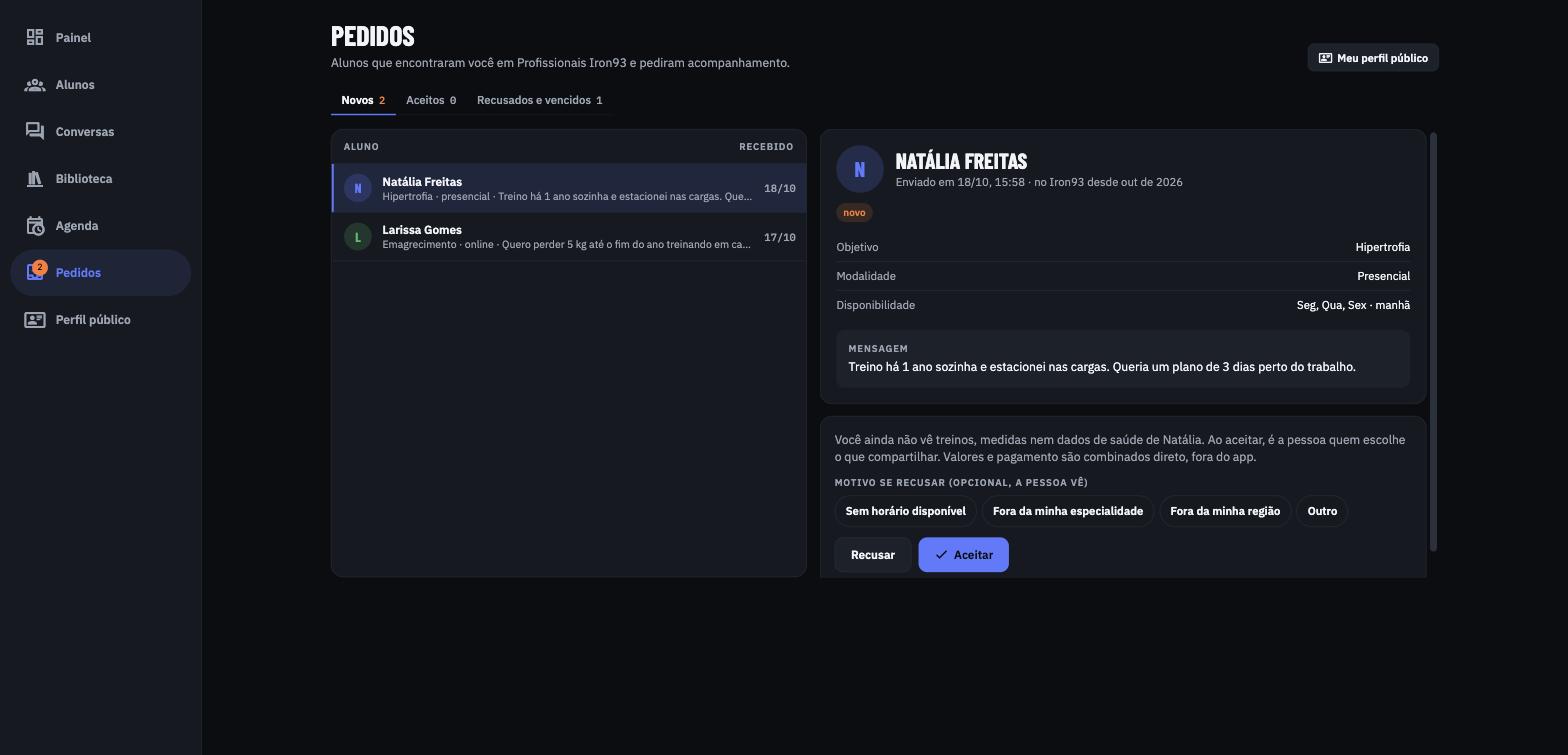
Task: Toggle the "Fora da minha região" chip
Action: [x=1225, y=511]
